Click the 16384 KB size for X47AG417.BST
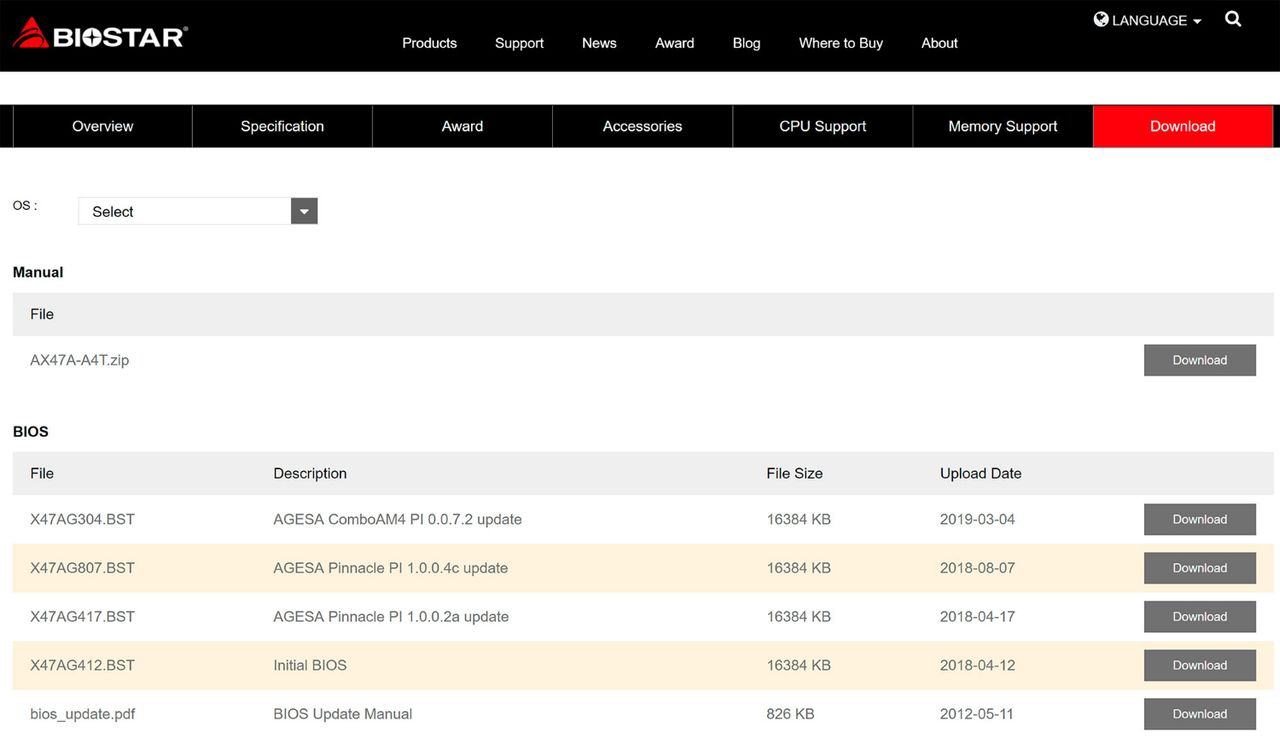 click(799, 616)
